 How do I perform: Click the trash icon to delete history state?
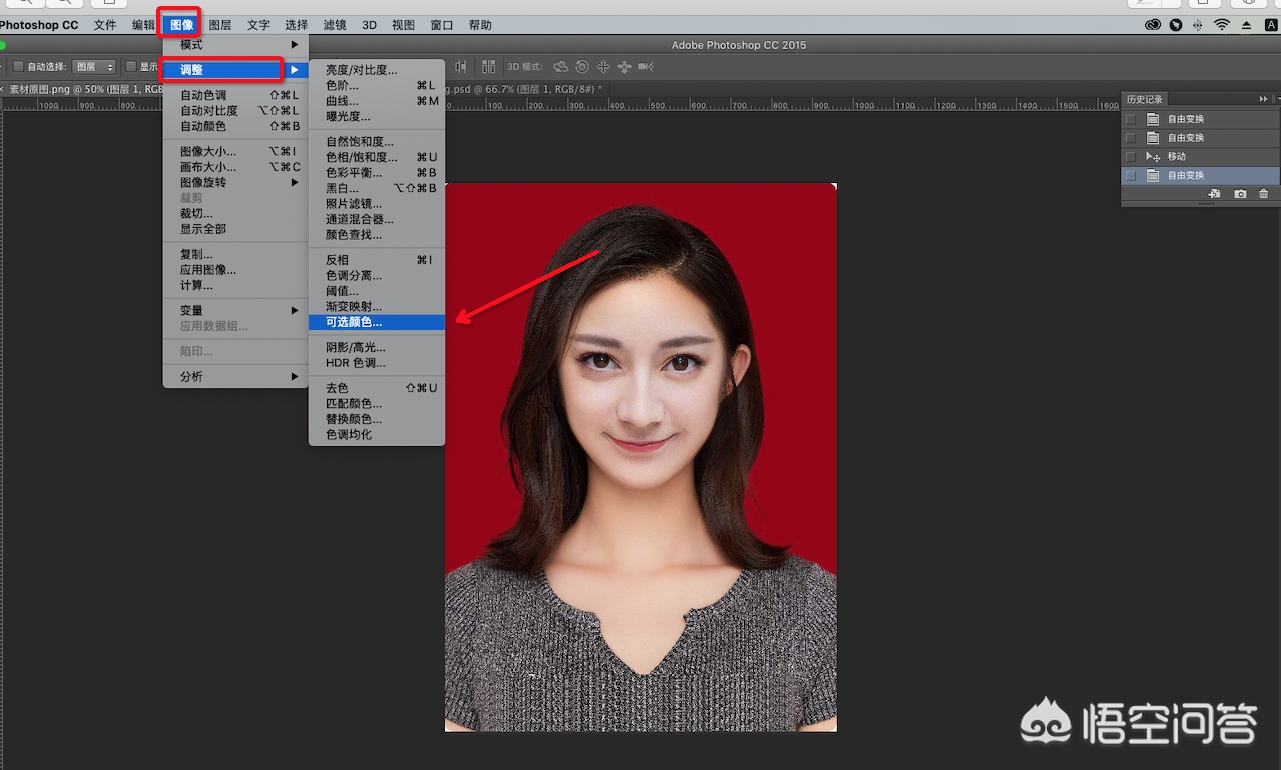click(1264, 193)
